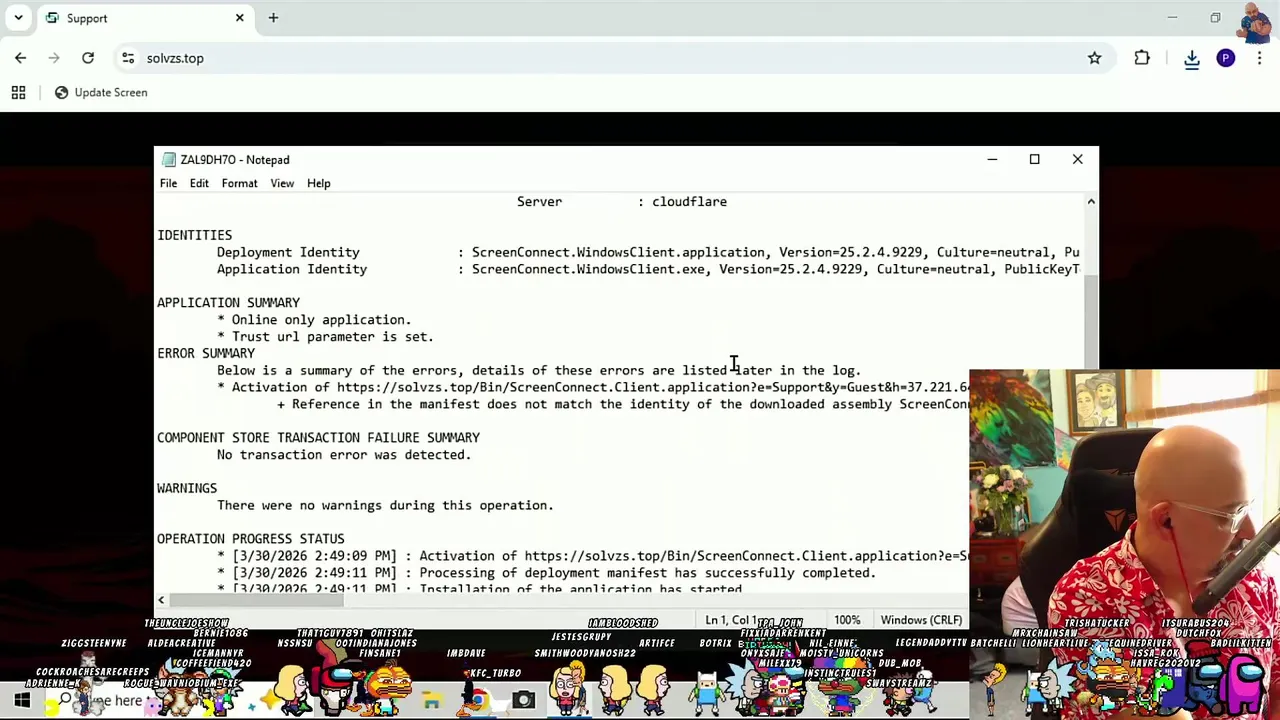Click Notepad's horizontal scrollbar thumb
This screenshot has width=1280, height=720.
pos(257,600)
